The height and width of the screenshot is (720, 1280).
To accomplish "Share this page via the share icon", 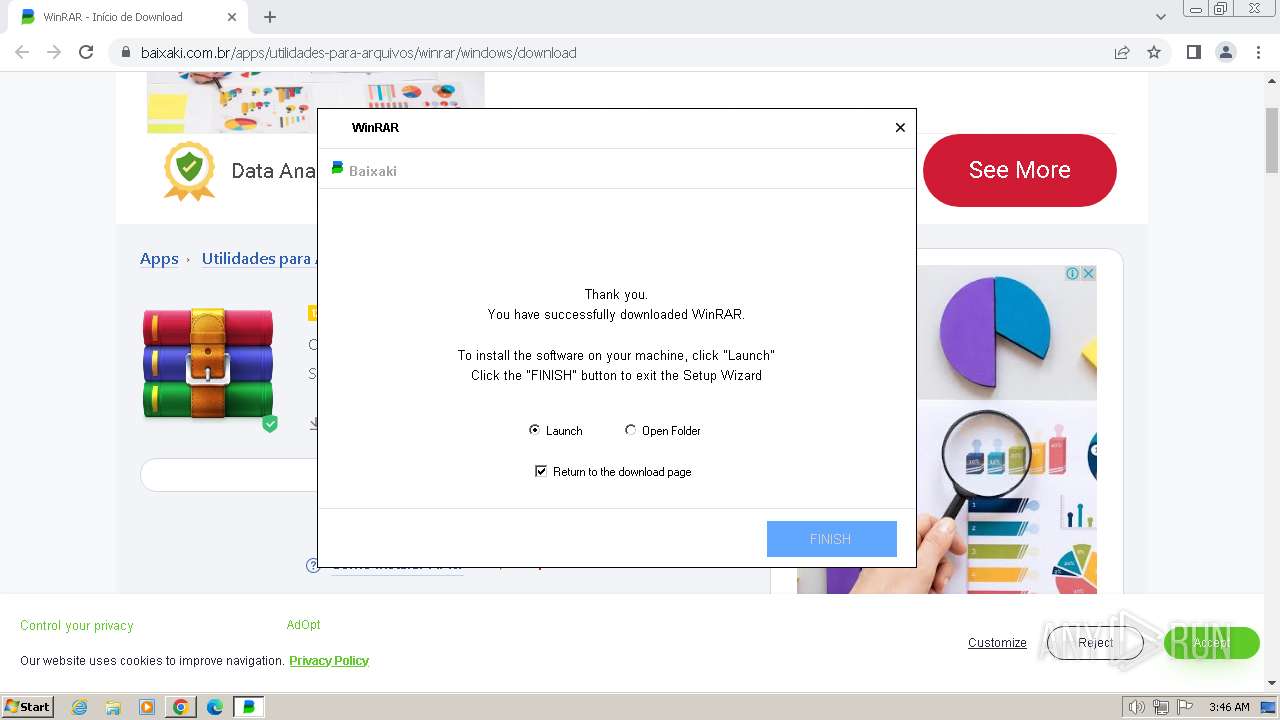I will pos(1122,52).
